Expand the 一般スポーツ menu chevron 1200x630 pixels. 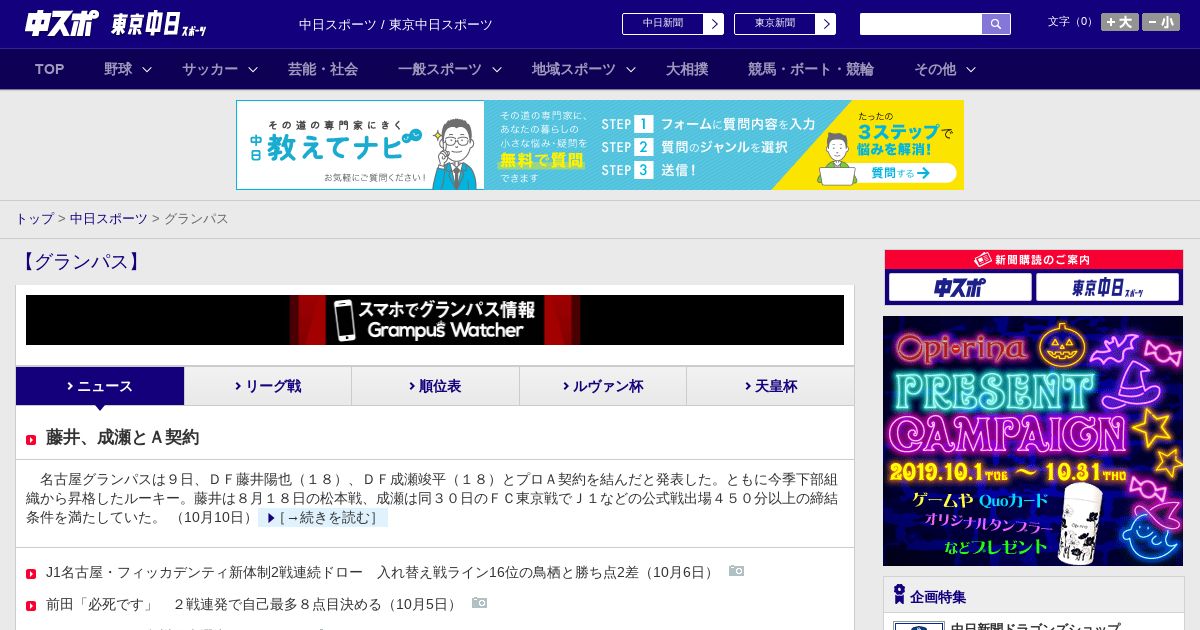point(497,69)
